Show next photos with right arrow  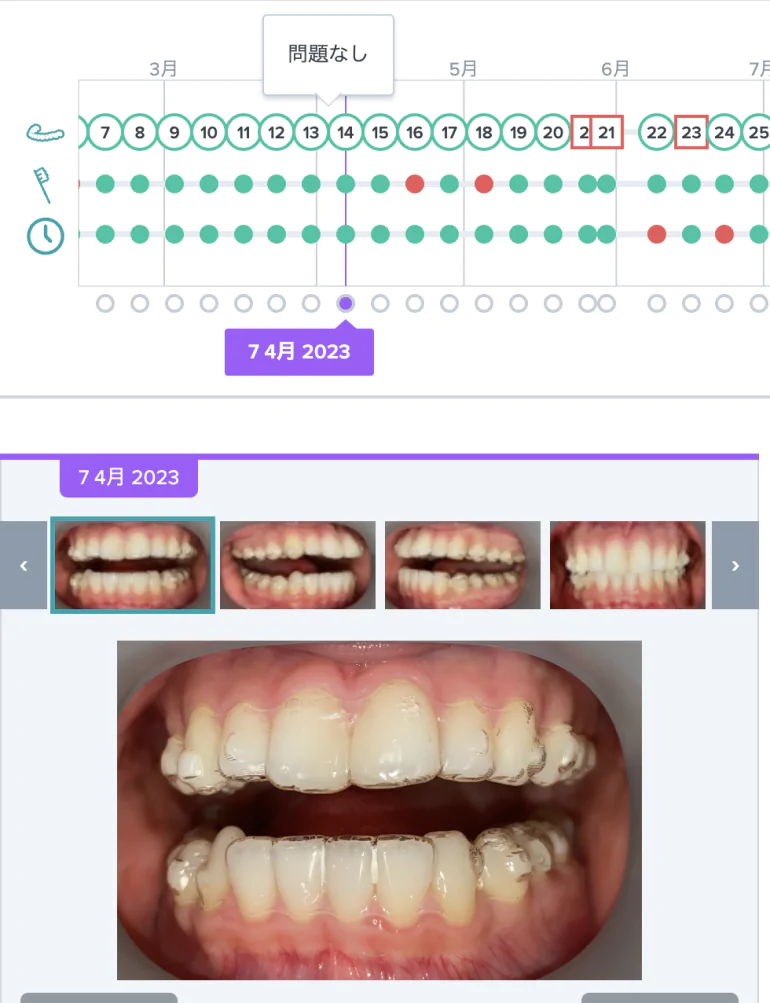tap(735, 565)
